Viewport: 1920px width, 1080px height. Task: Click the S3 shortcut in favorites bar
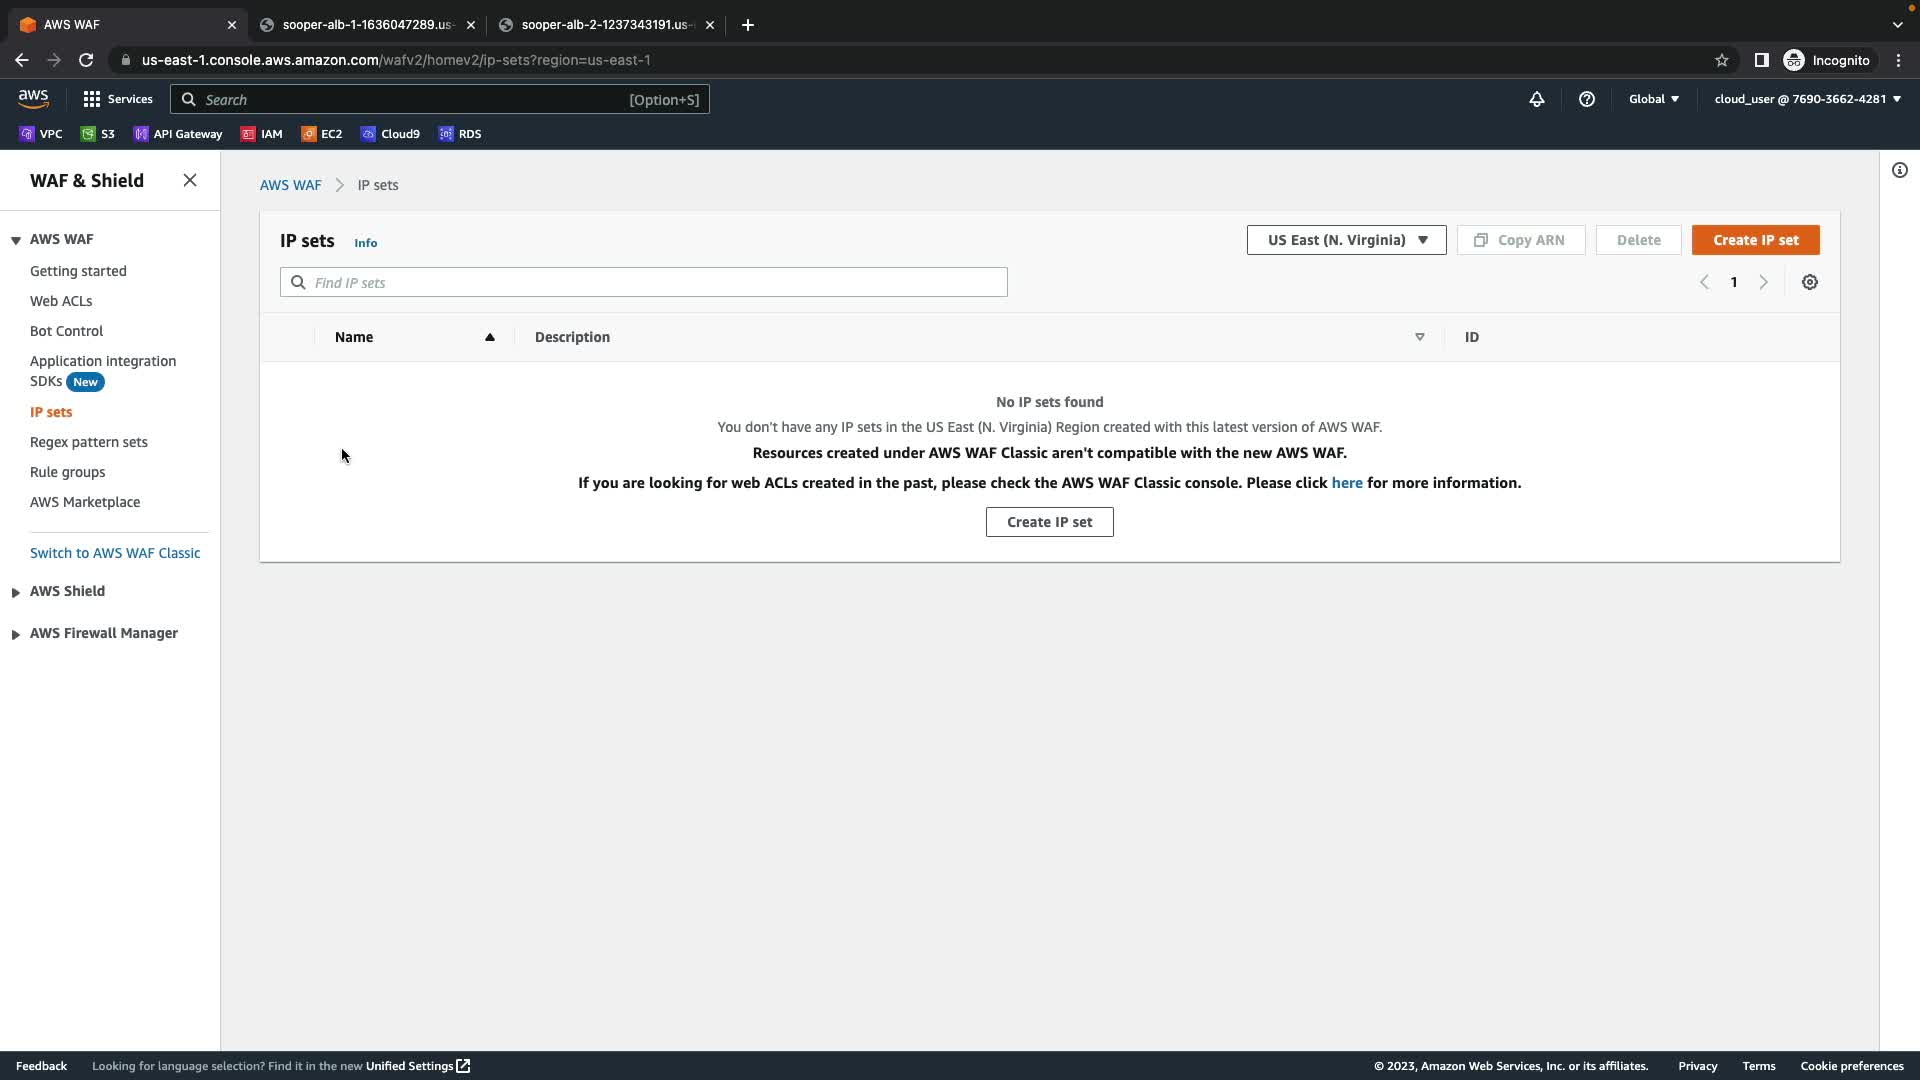(x=98, y=134)
